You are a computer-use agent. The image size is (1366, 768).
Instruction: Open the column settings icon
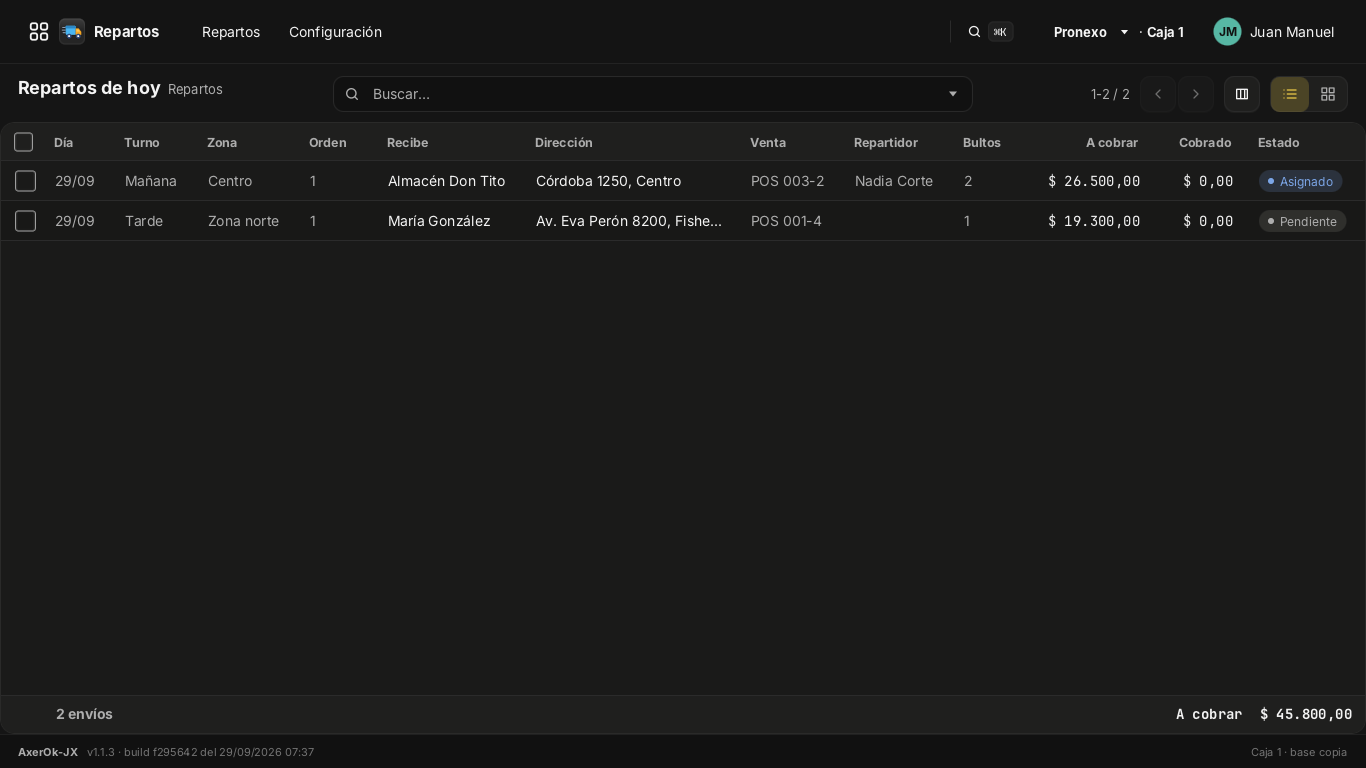[x=1242, y=94]
